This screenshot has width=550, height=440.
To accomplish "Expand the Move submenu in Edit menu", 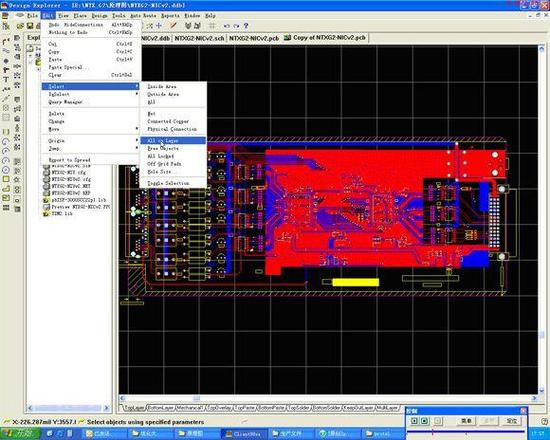I will (90, 129).
